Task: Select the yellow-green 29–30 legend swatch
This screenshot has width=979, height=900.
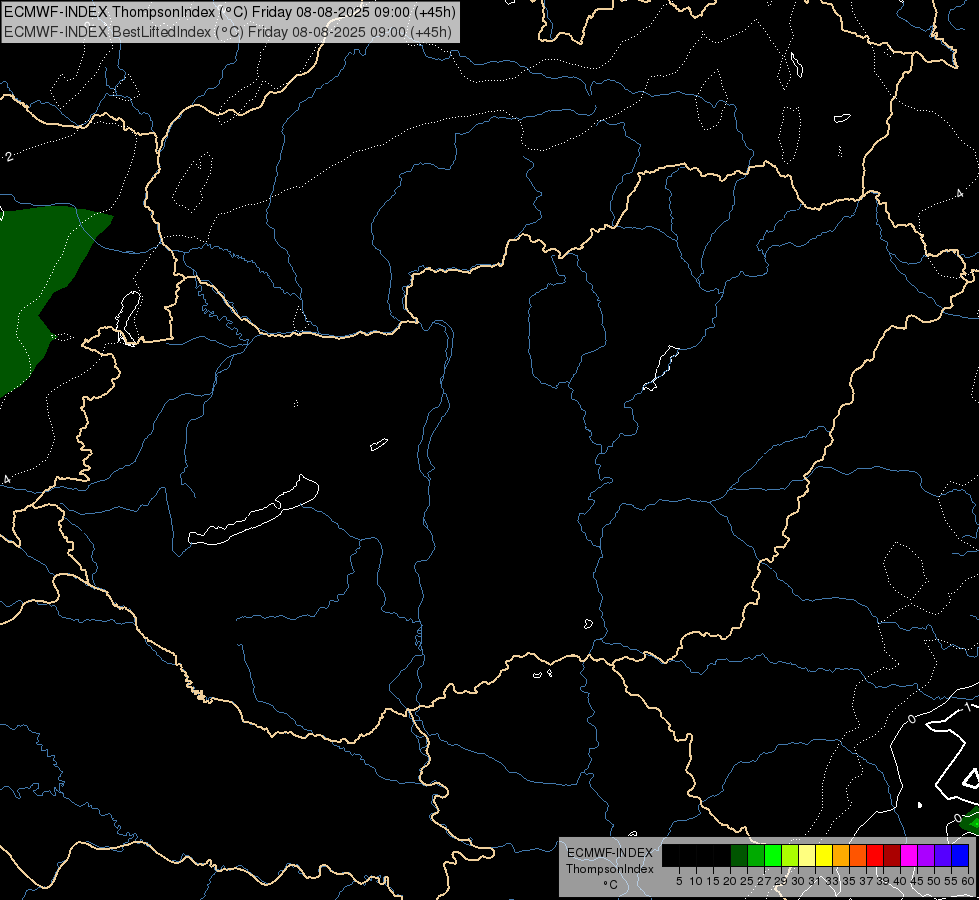Action: click(790, 856)
